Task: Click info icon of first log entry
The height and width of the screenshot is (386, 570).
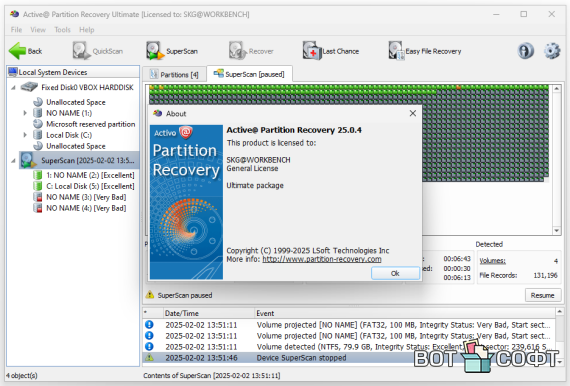Action: [x=149, y=325]
